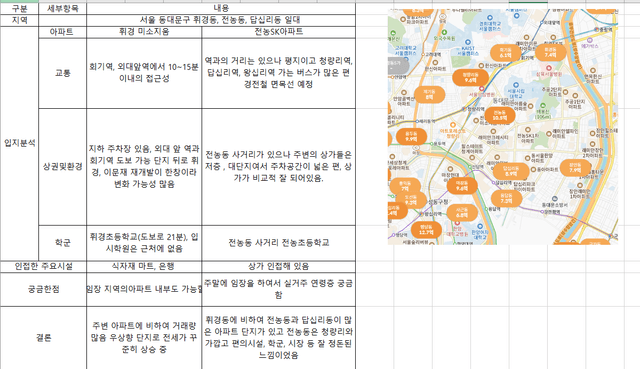Viewport: 640px width, 369px height.
Task: Select the 장안동 7.9억 map bubble
Action: 575,167
